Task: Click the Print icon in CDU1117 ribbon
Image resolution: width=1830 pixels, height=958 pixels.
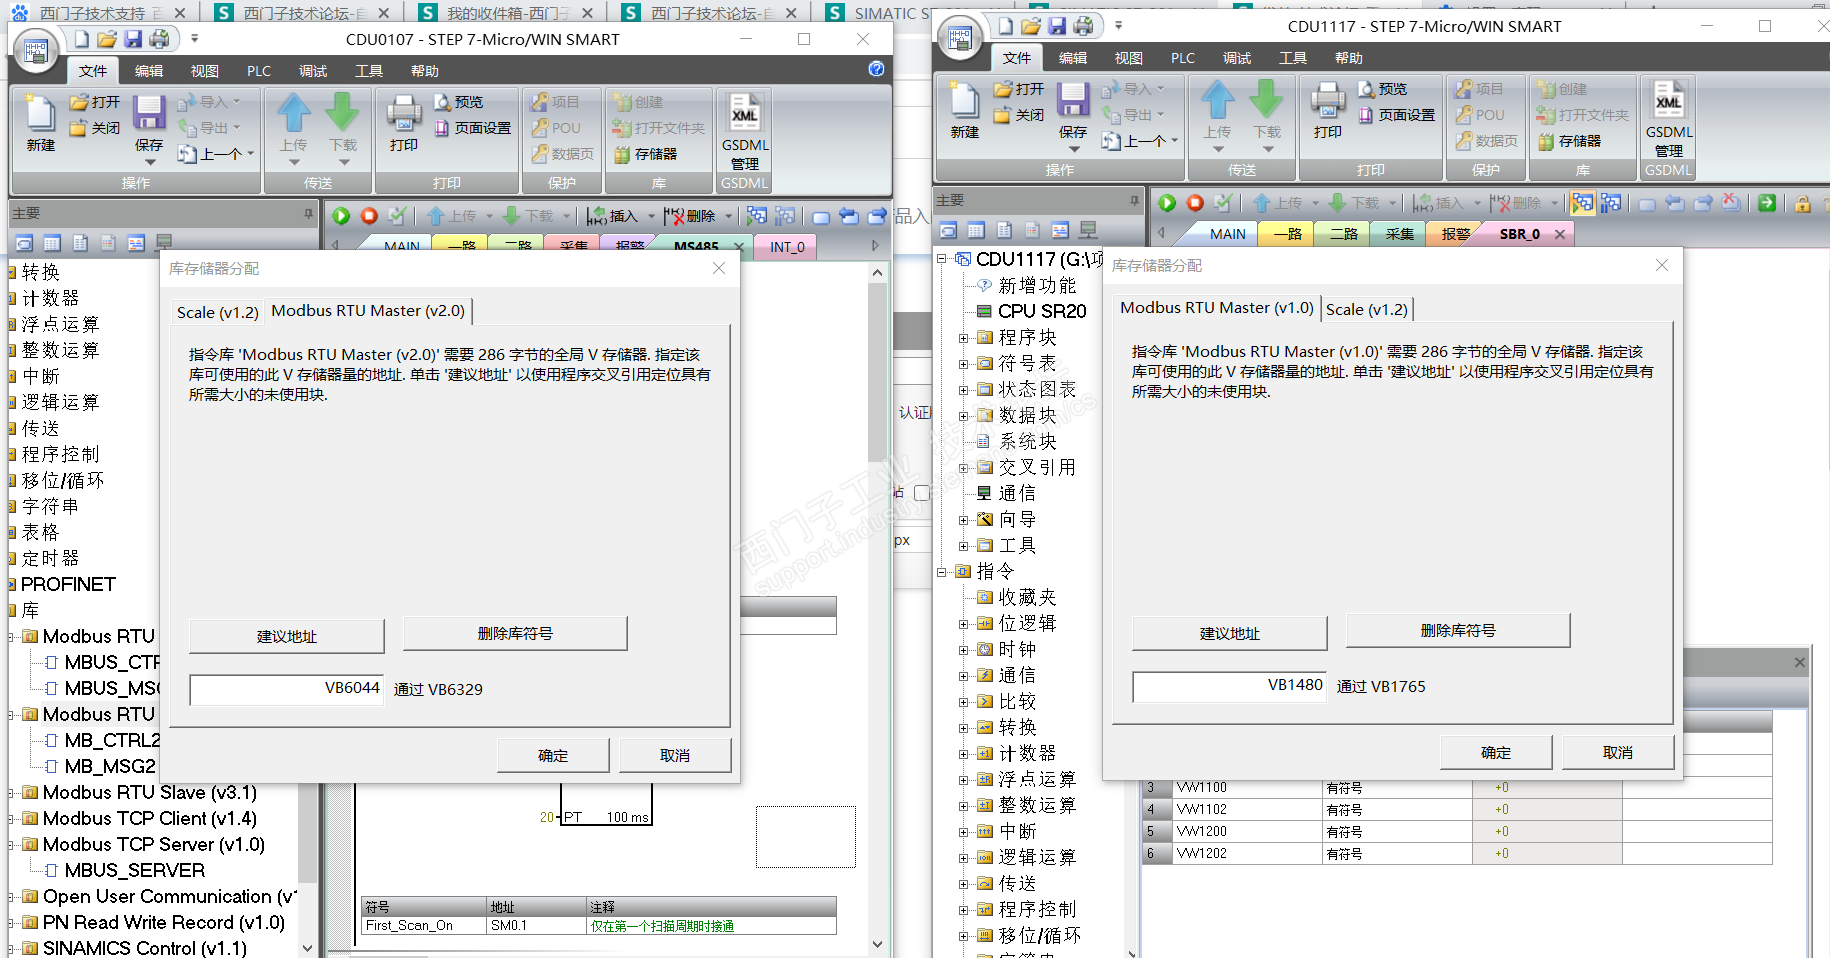Action: pyautogui.click(x=1328, y=100)
